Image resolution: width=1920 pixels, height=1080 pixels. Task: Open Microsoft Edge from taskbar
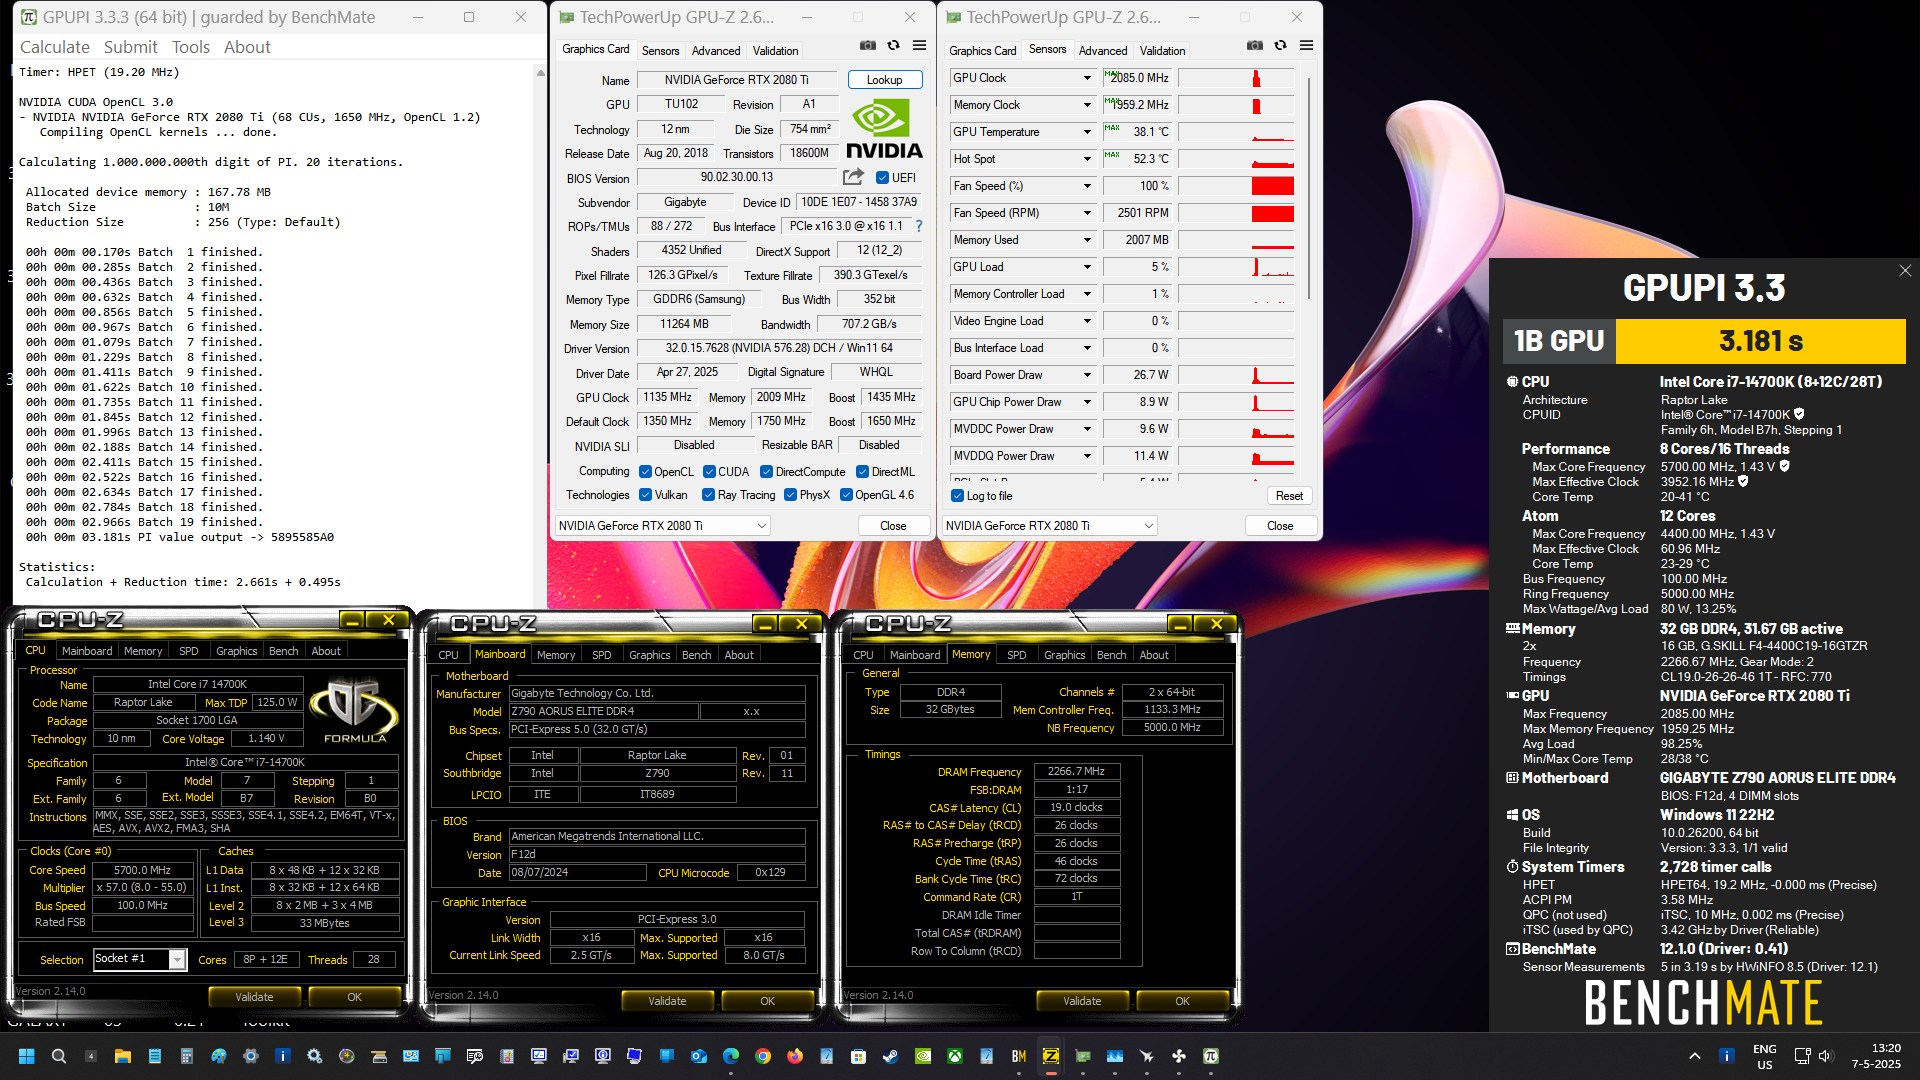click(x=731, y=1056)
